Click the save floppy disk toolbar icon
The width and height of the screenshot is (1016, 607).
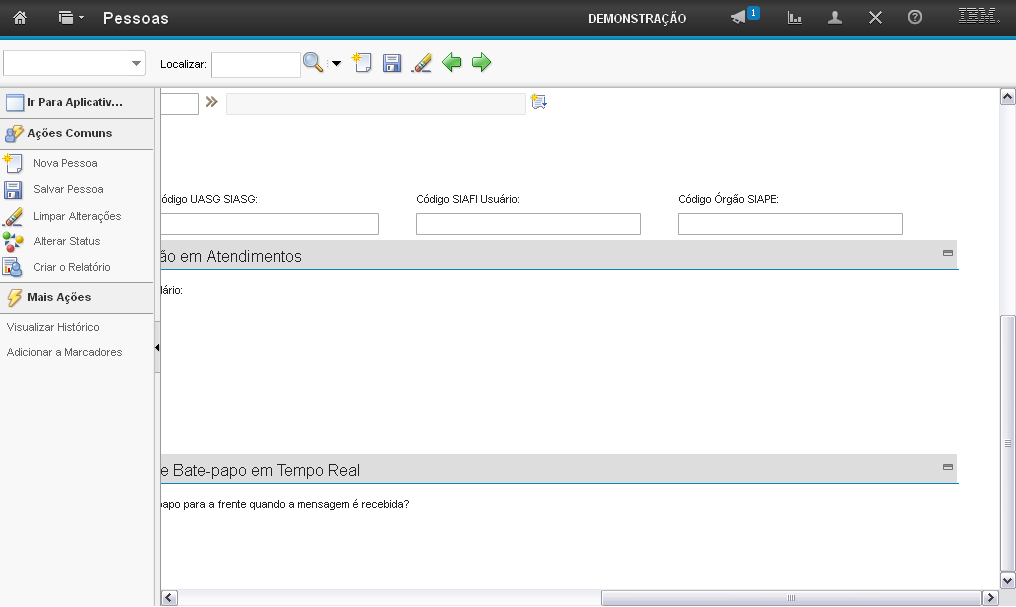[392, 64]
